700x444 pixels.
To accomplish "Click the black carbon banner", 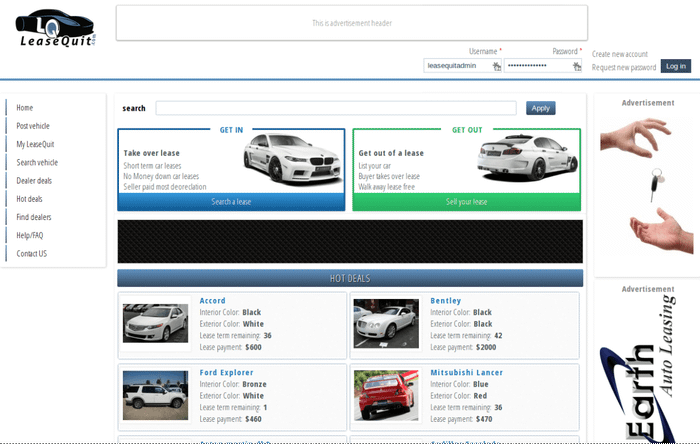I will point(350,241).
